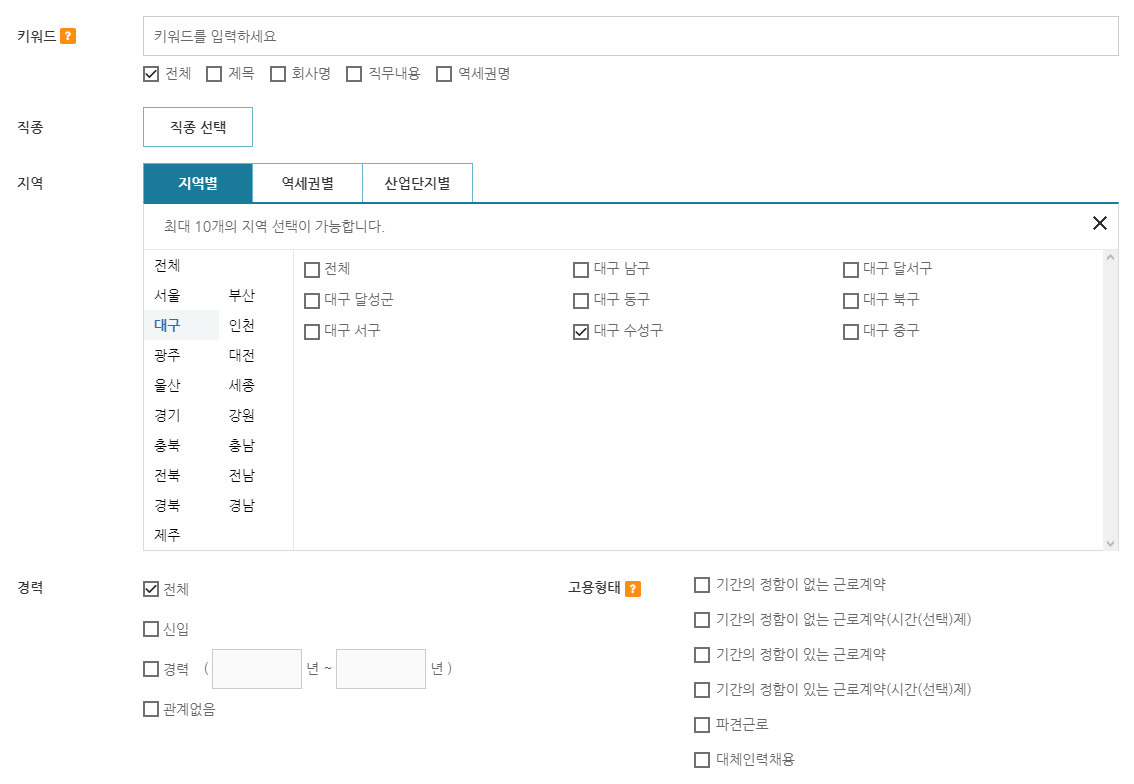Click the scrollbar up arrow in region list

[x=1111, y=257]
